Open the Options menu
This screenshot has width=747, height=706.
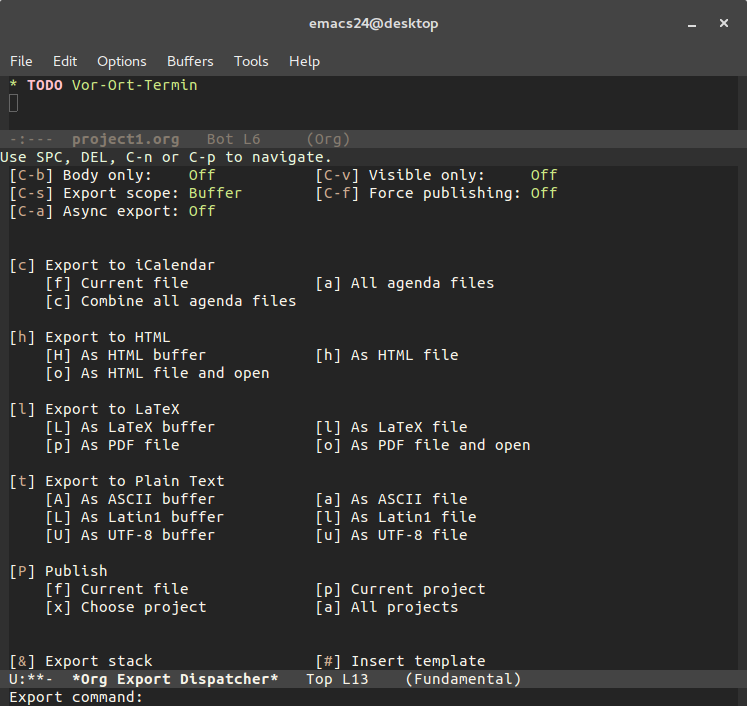pyautogui.click(x=121, y=61)
